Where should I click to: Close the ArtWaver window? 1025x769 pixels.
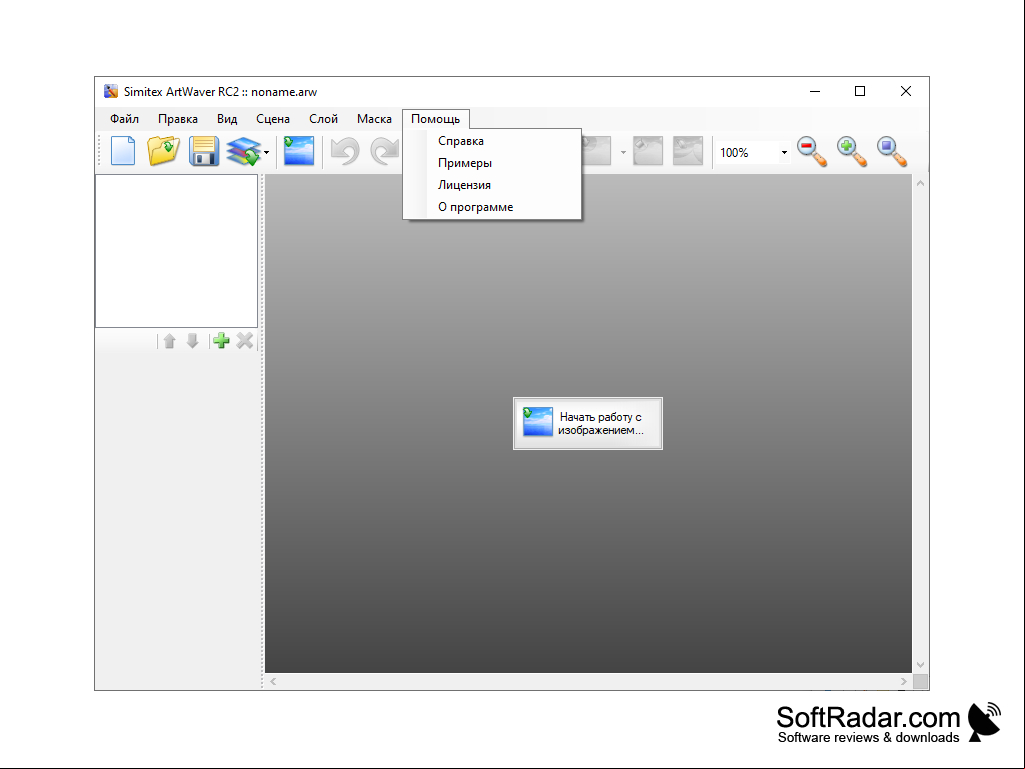pyautogui.click(x=906, y=92)
